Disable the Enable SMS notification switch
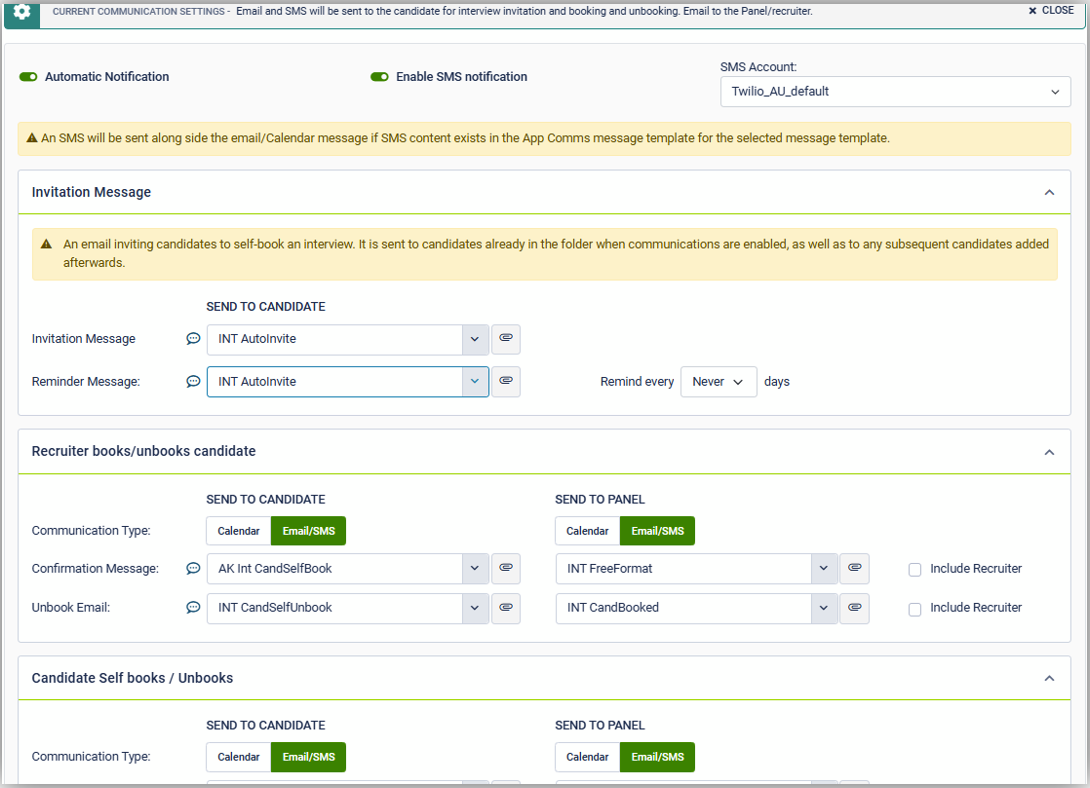The image size is (1090, 788). [379, 77]
